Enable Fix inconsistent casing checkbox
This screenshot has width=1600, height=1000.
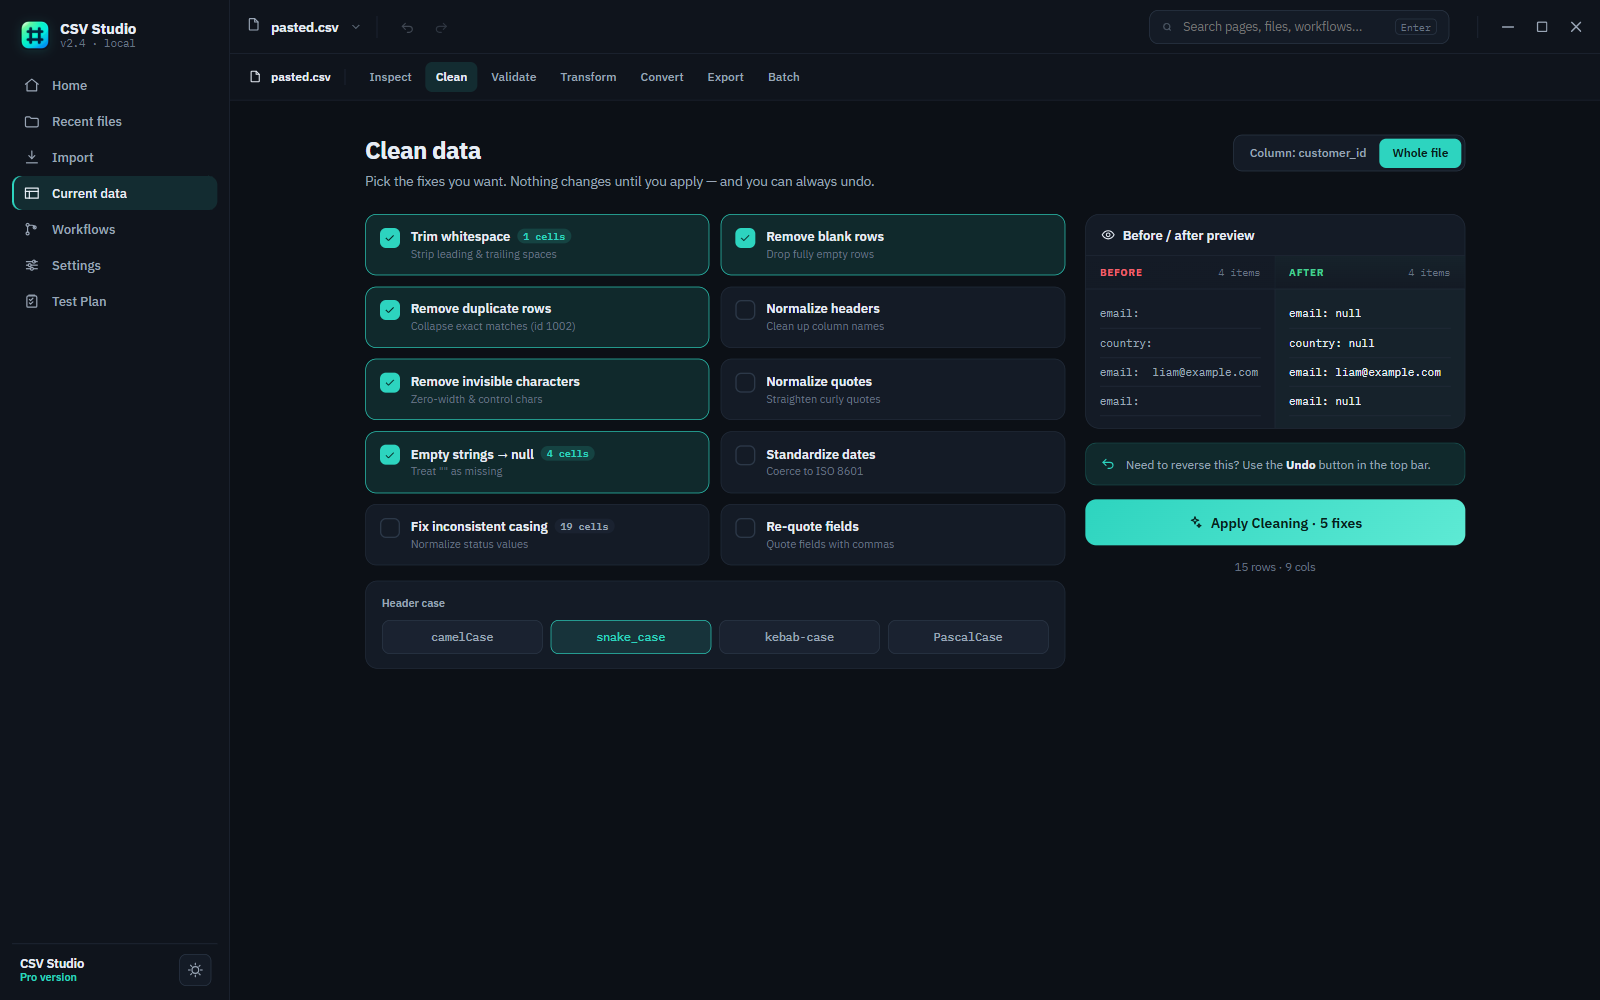click(390, 527)
